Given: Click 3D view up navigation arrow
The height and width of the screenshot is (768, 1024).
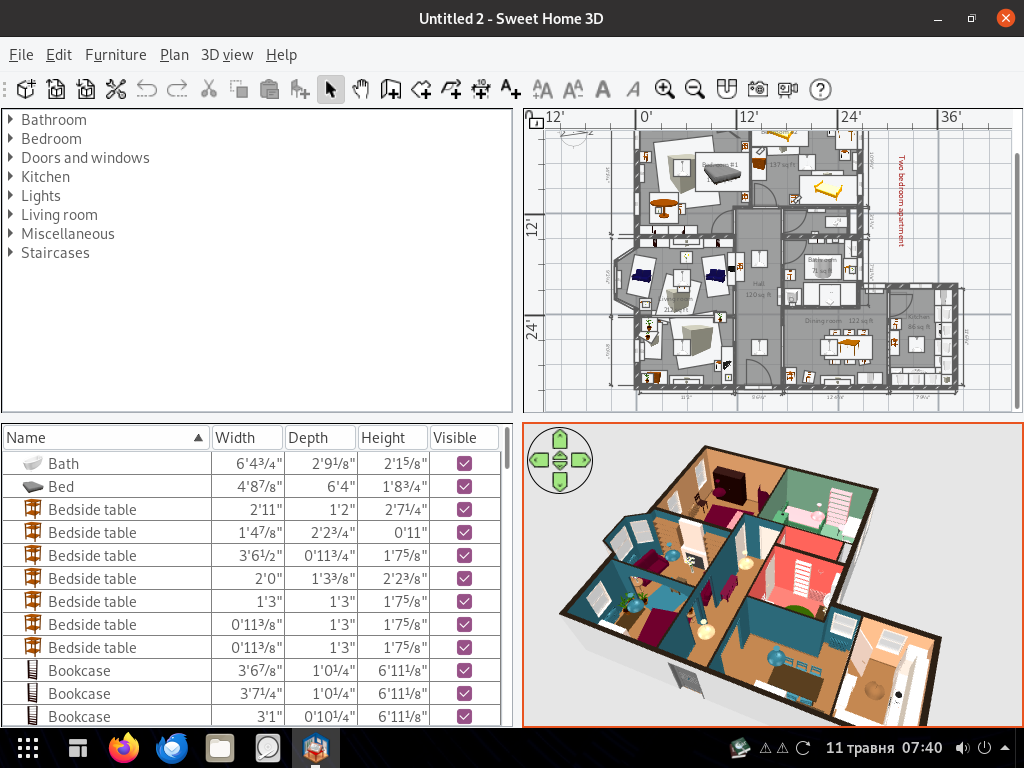Looking at the screenshot, I should pos(560,440).
